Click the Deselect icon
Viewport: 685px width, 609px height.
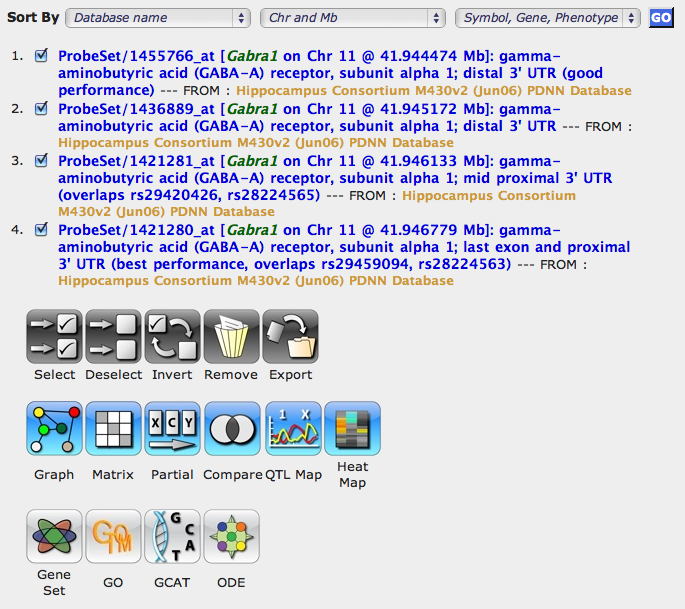(x=113, y=337)
